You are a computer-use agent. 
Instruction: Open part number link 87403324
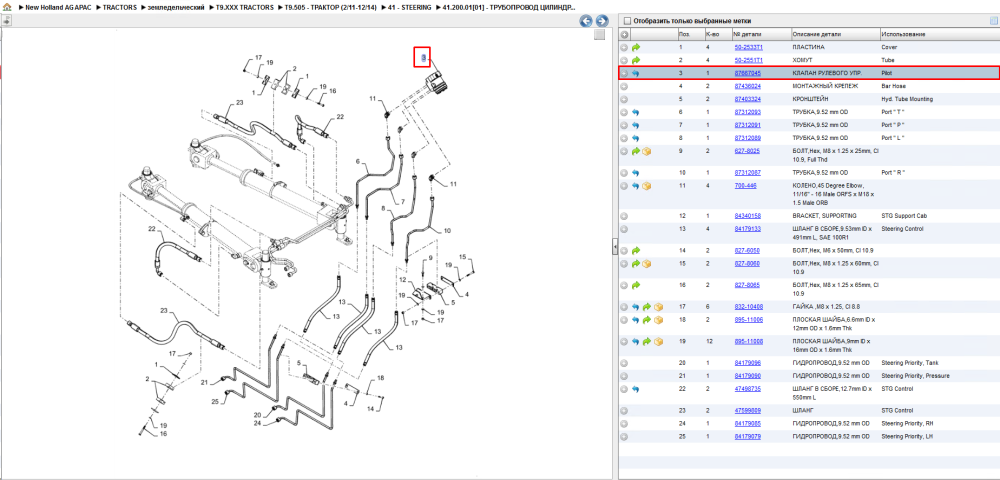(x=747, y=99)
